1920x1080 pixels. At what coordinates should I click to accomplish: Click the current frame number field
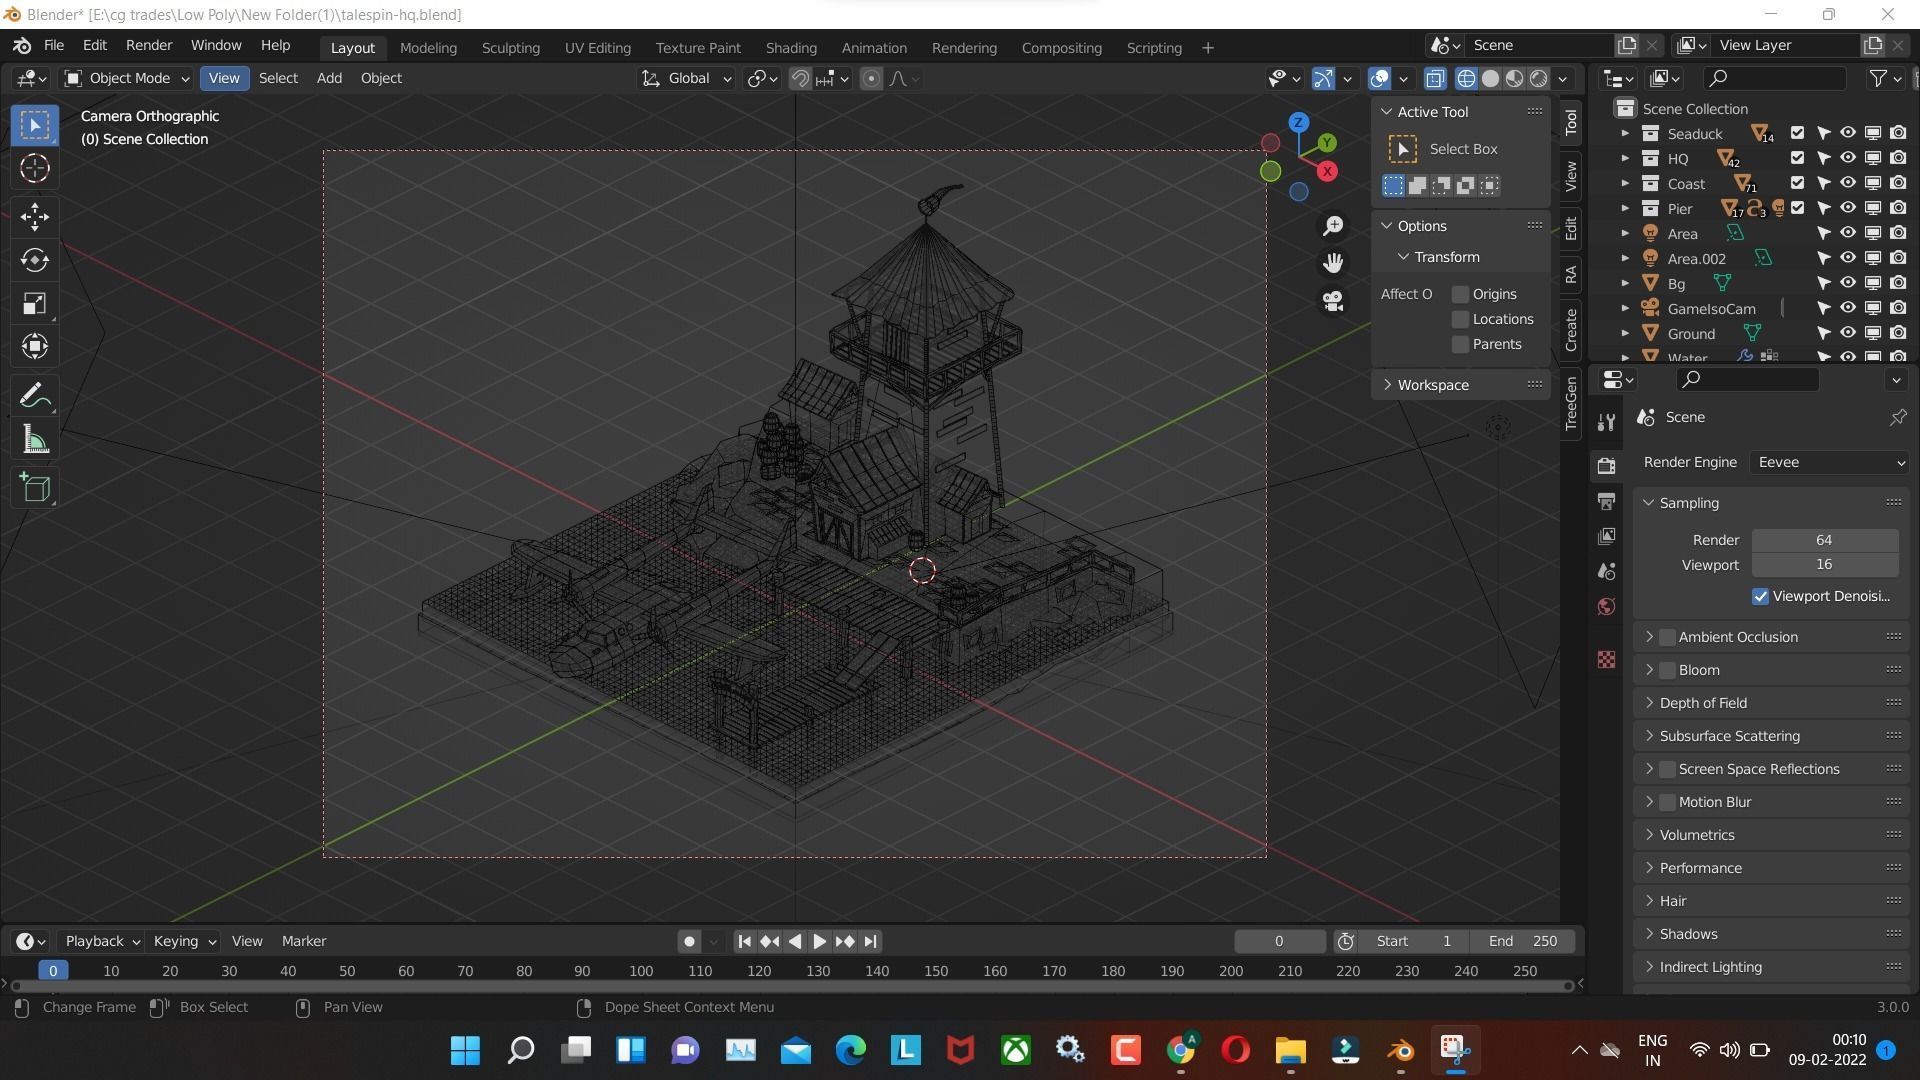coord(1279,941)
